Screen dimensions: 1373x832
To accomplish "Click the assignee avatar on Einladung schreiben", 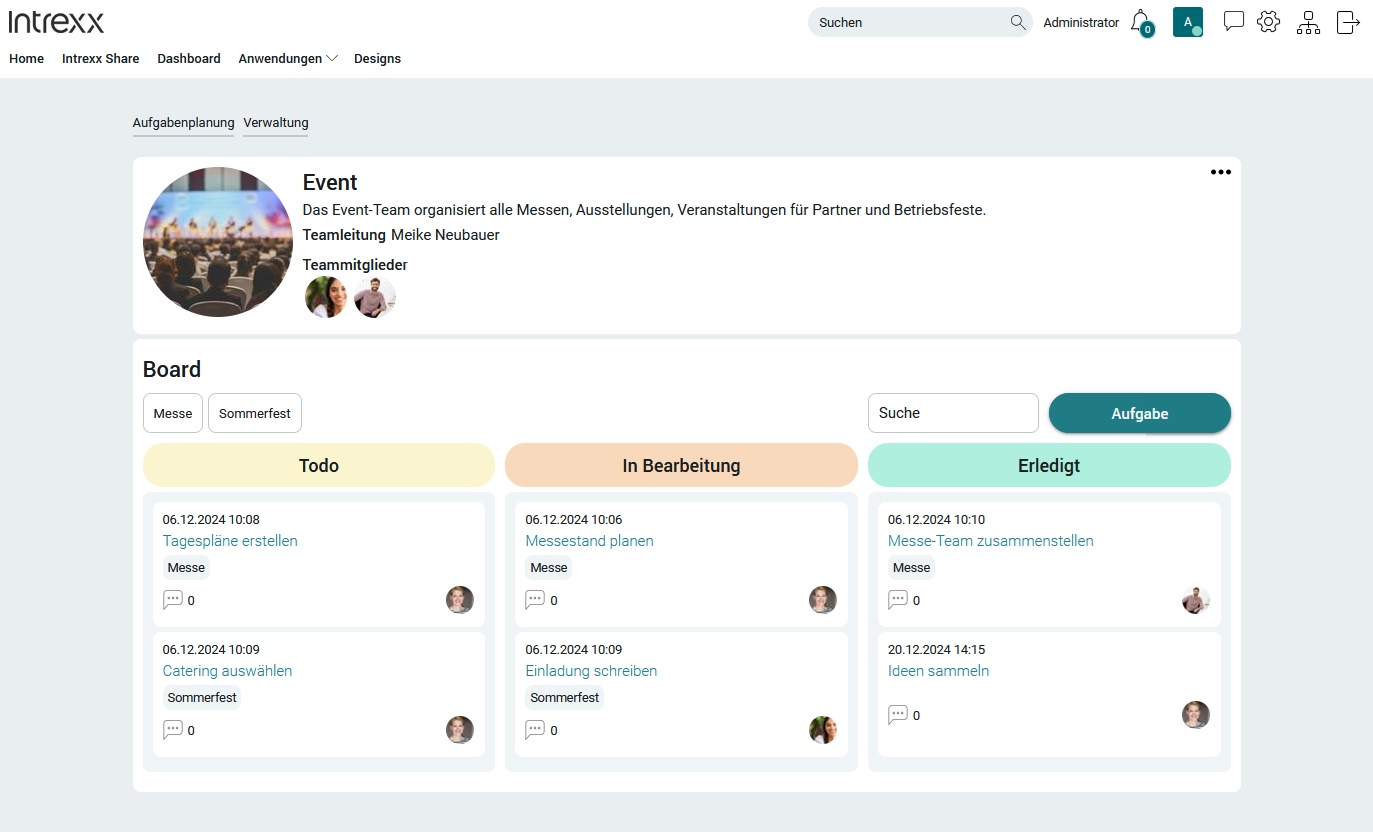I will [823, 730].
